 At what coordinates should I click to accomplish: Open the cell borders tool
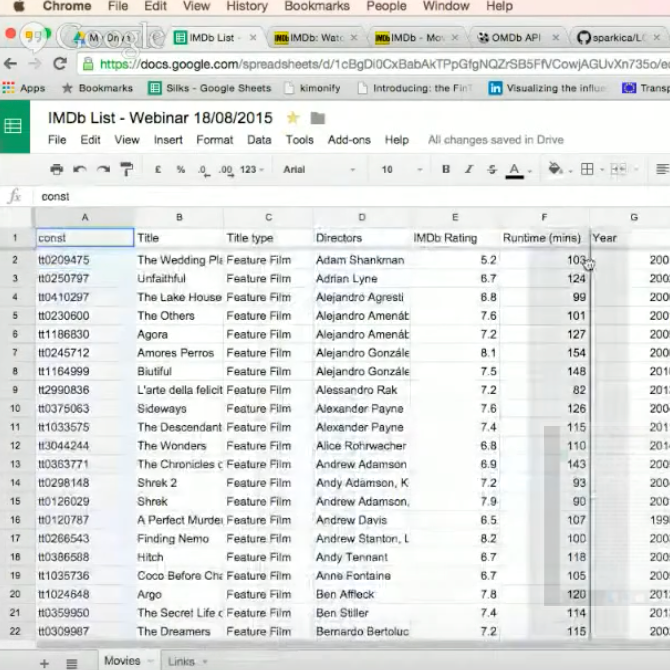(587, 170)
